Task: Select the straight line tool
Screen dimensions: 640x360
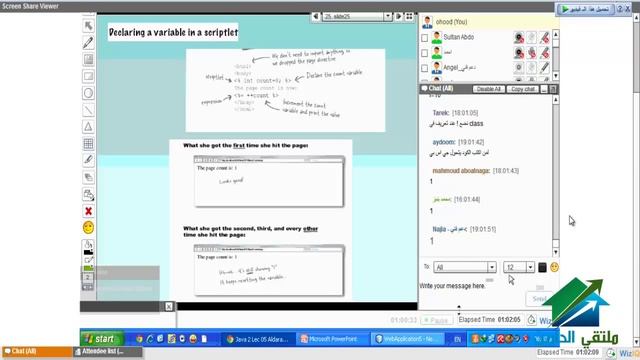Action: click(88, 110)
